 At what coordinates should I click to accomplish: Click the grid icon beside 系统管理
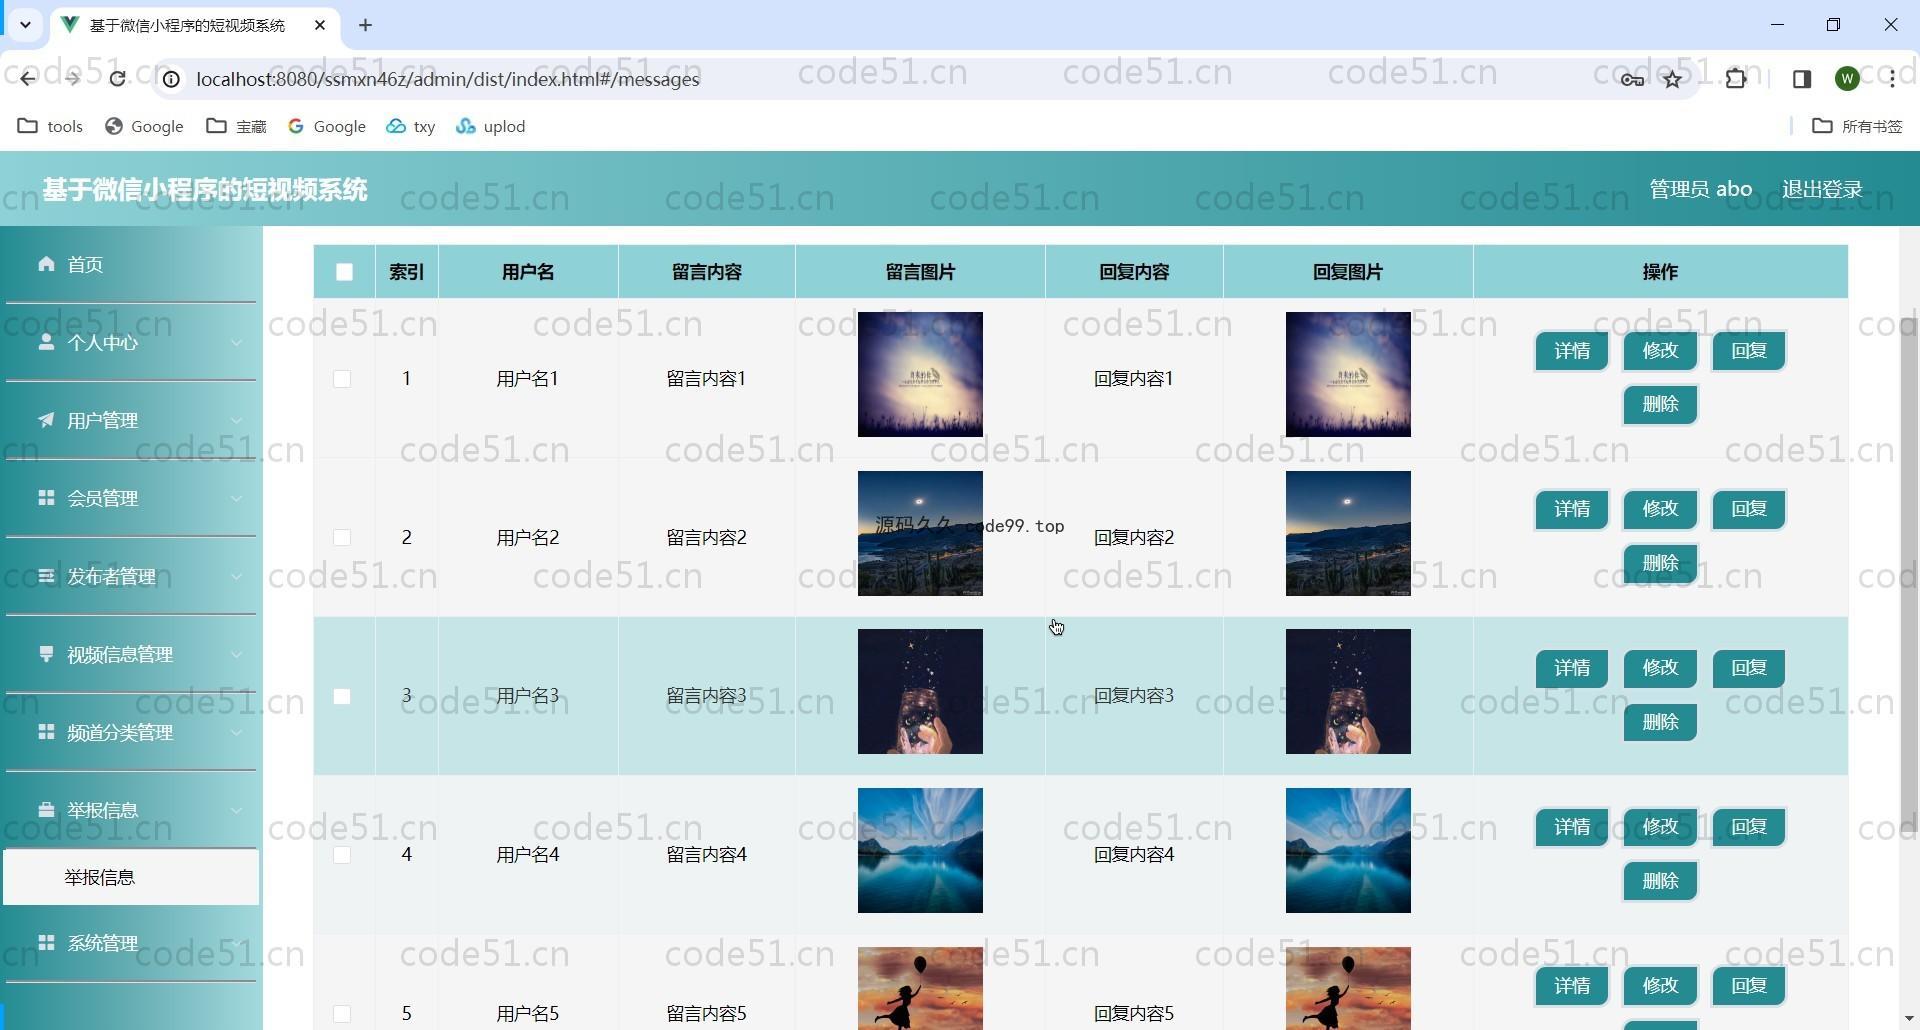pyautogui.click(x=46, y=943)
